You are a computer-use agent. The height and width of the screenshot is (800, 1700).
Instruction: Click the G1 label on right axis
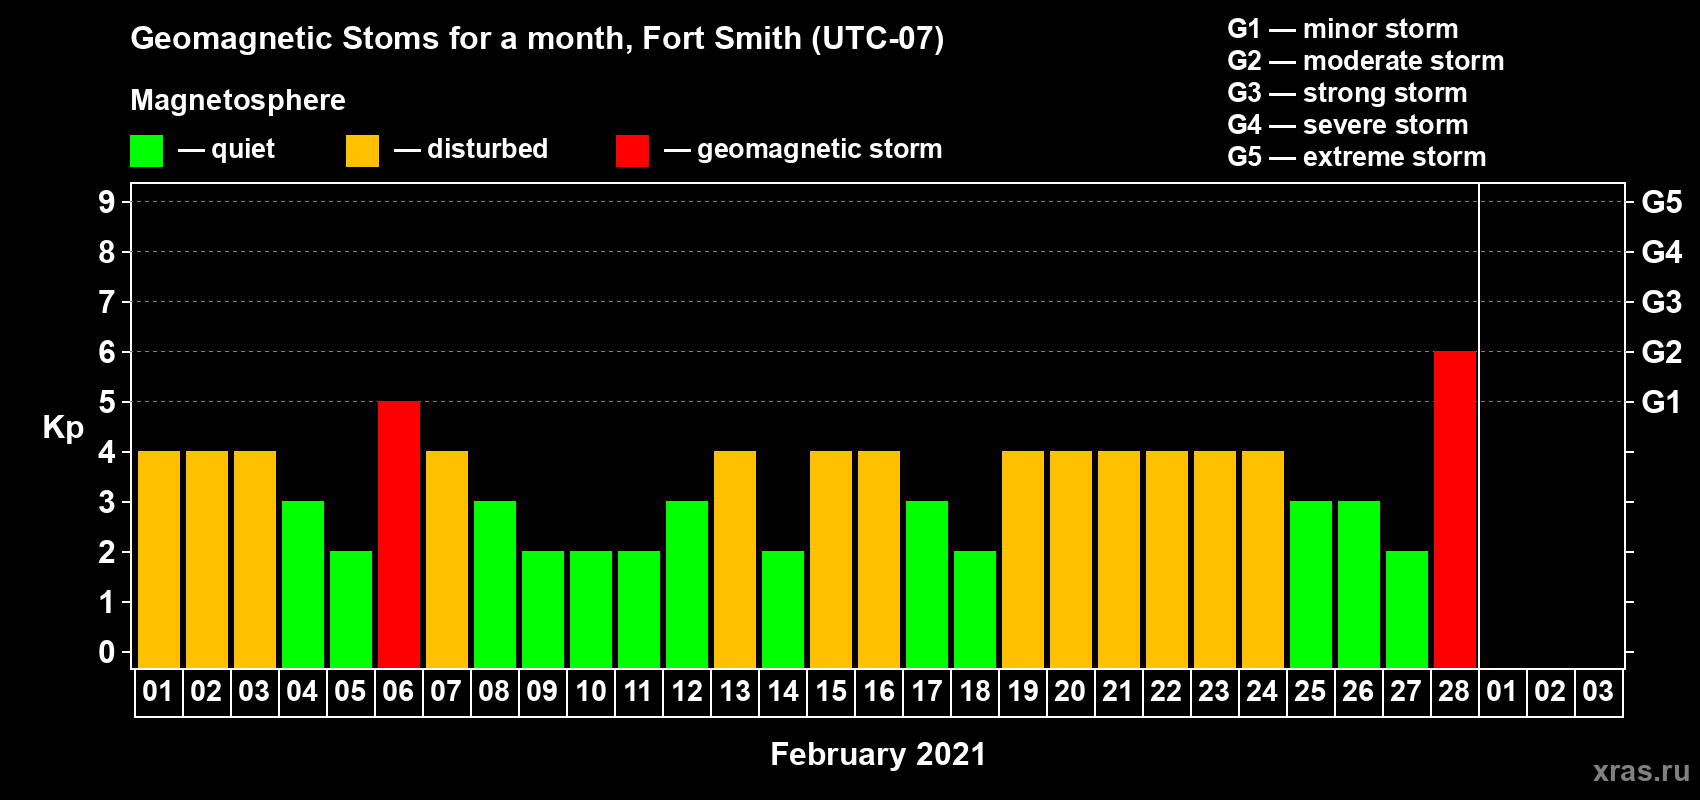(x=1661, y=402)
